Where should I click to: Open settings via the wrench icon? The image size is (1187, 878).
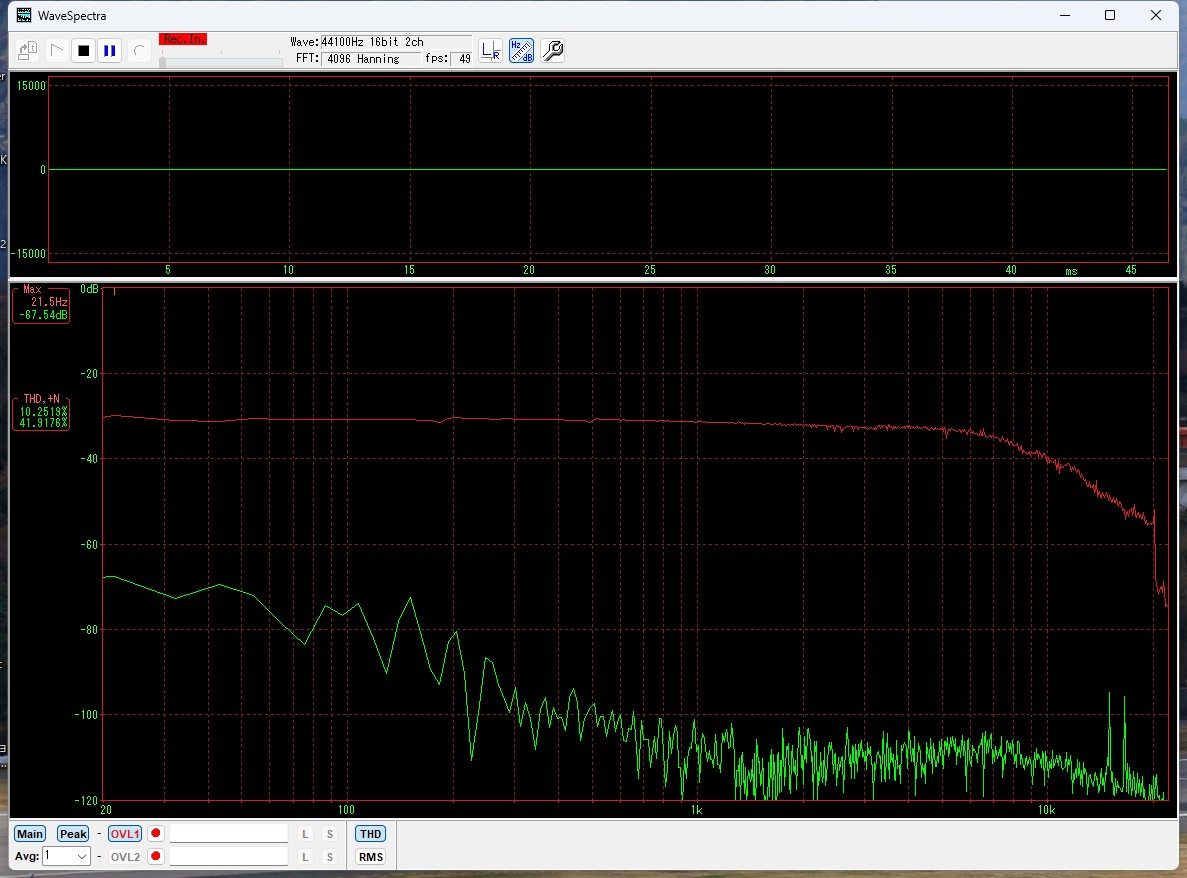(x=552, y=51)
